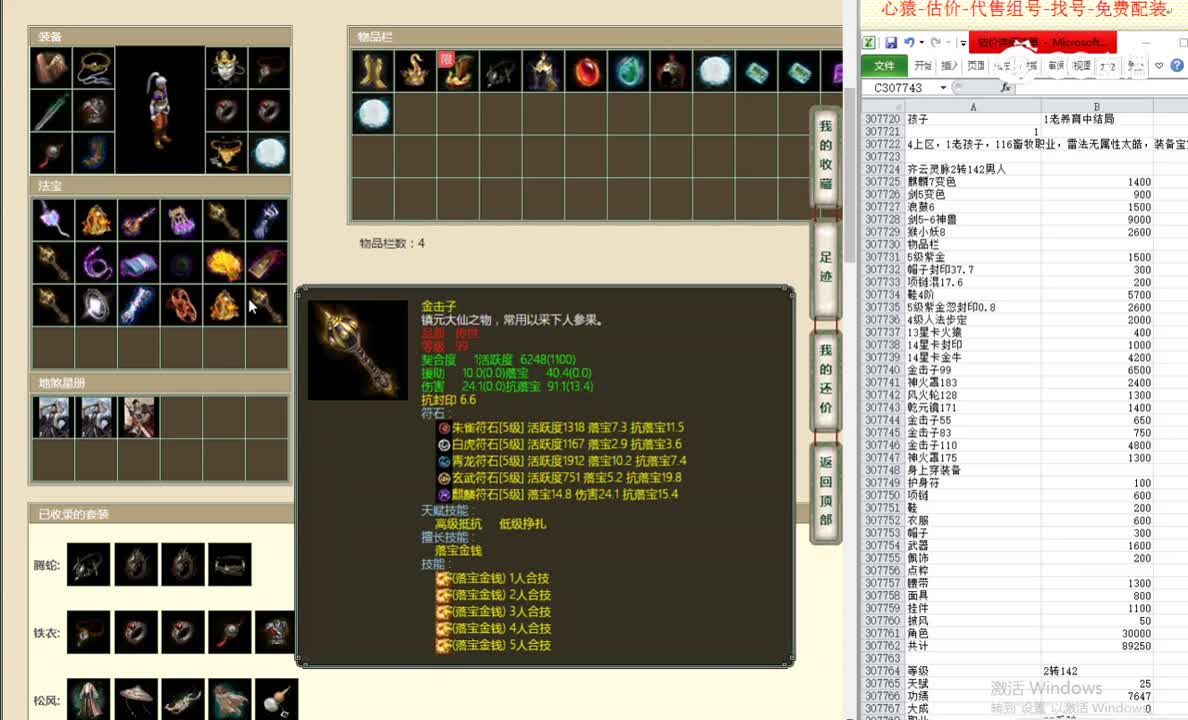Select the bead pendant with red tassel
This screenshot has width=1188, height=720.
click(x=52, y=154)
